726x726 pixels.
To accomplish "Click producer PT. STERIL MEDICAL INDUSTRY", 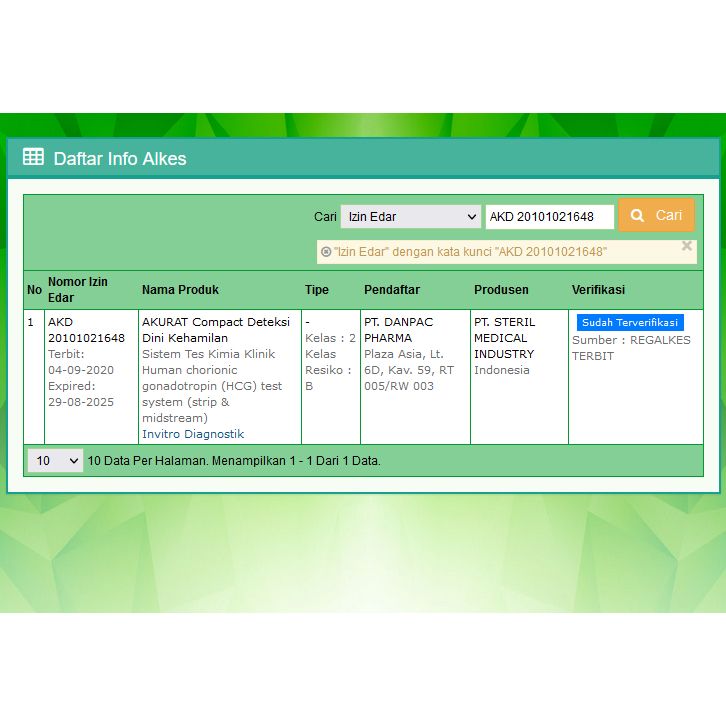I will pyautogui.click(x=504, y=338).
